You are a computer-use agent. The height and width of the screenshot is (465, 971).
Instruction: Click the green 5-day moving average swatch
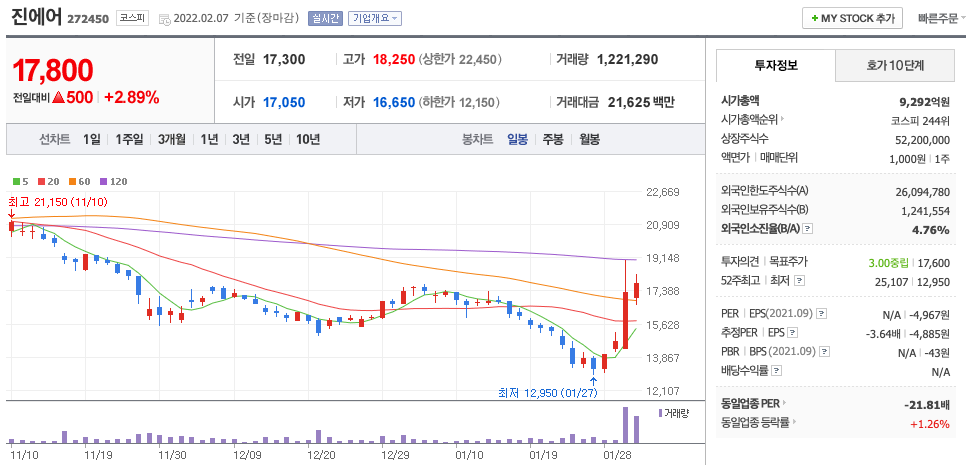pos(15,181)
